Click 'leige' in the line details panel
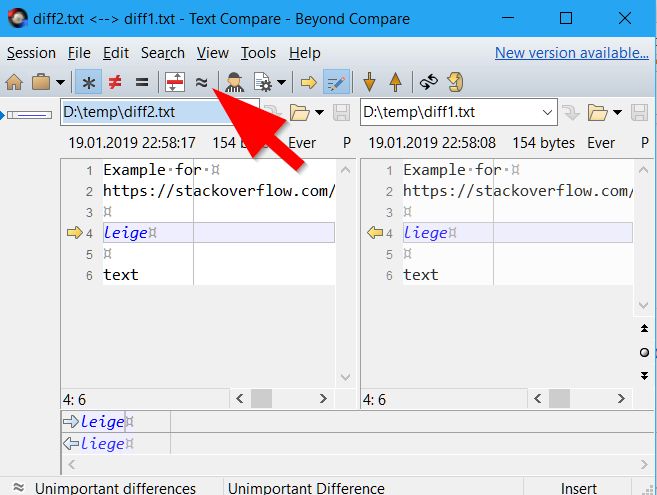657x495 pixels. tap(103, 422)
